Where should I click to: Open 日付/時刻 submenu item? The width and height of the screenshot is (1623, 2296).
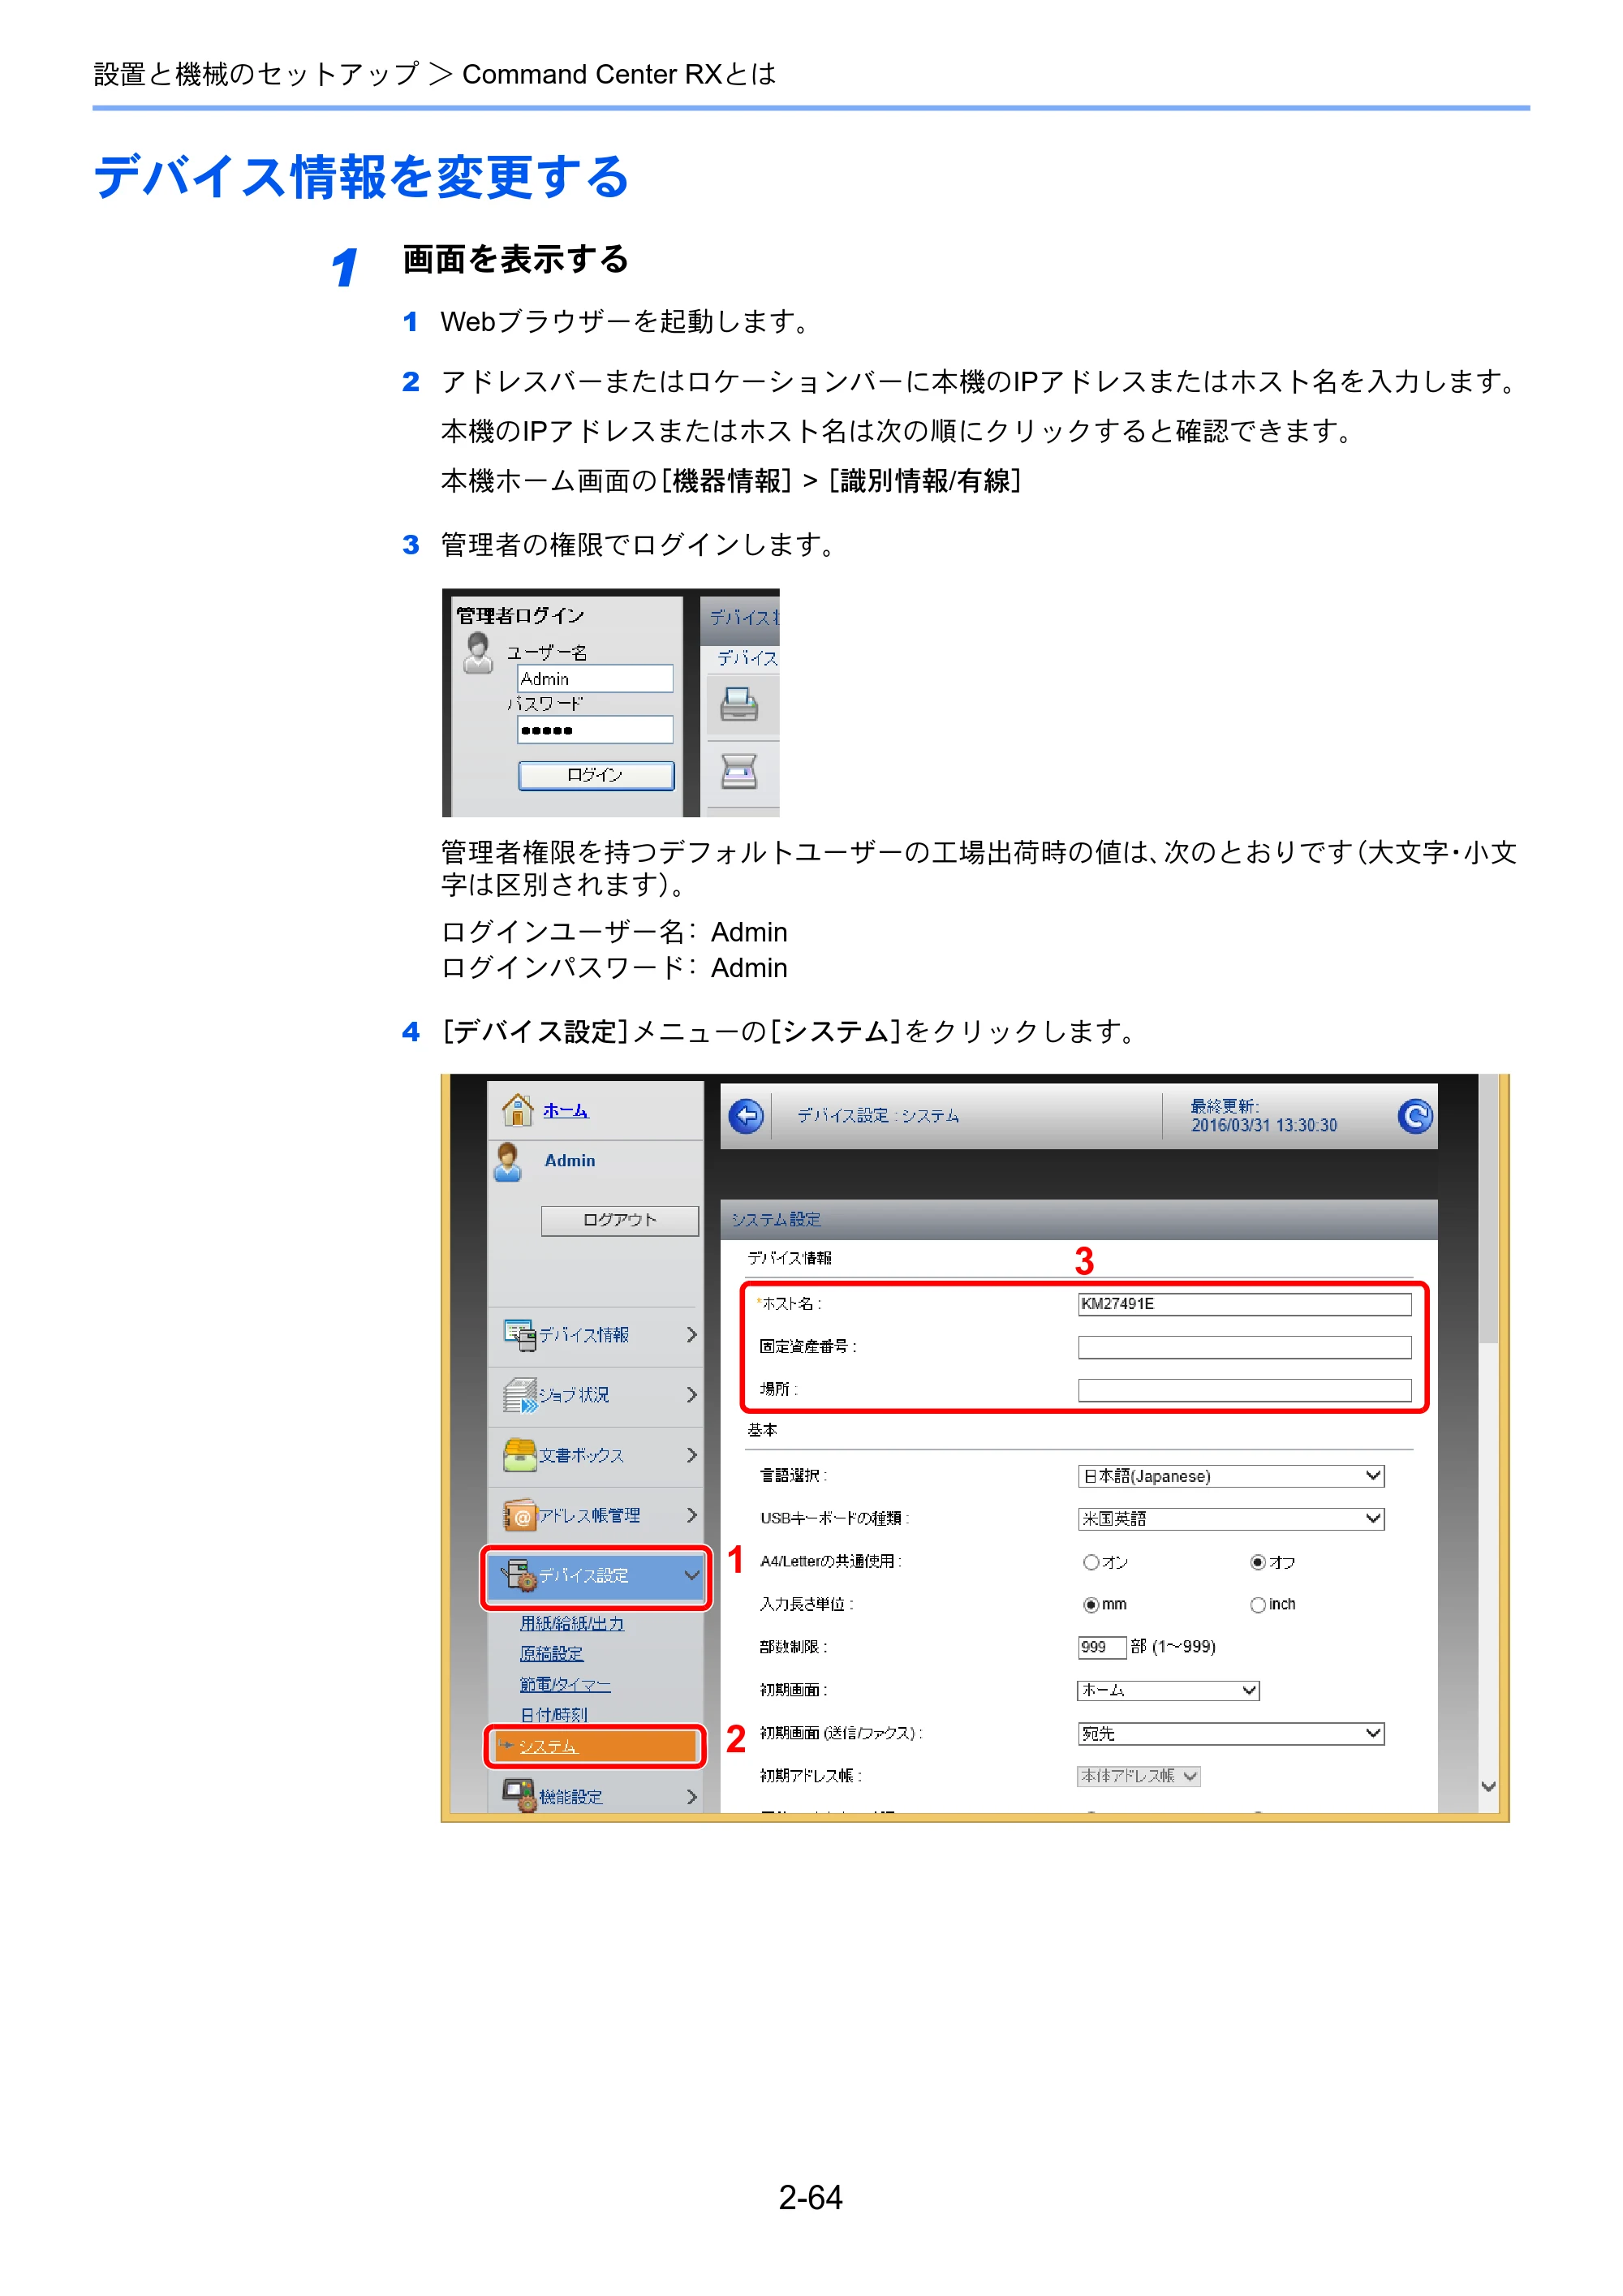[553, 1714]
